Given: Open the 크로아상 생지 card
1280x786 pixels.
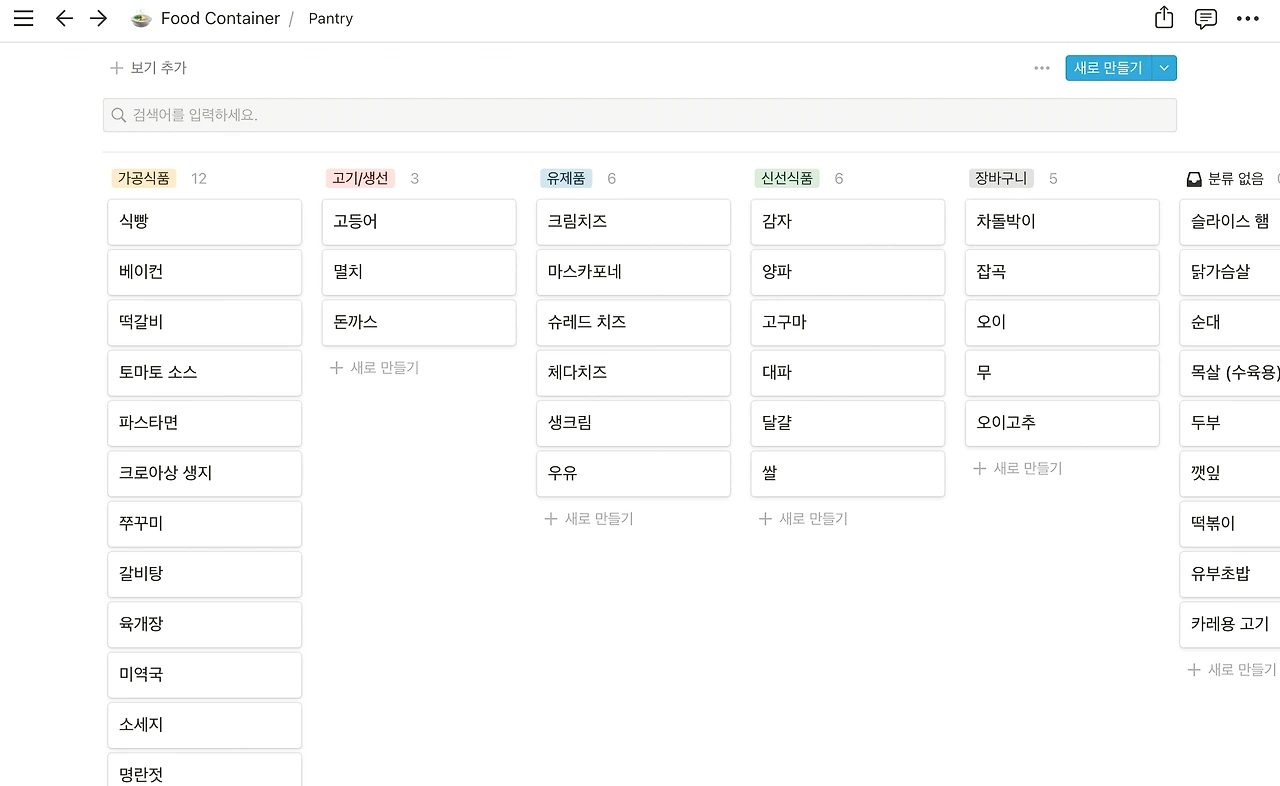Looking at the screenshot, I should tap(204, 473).
